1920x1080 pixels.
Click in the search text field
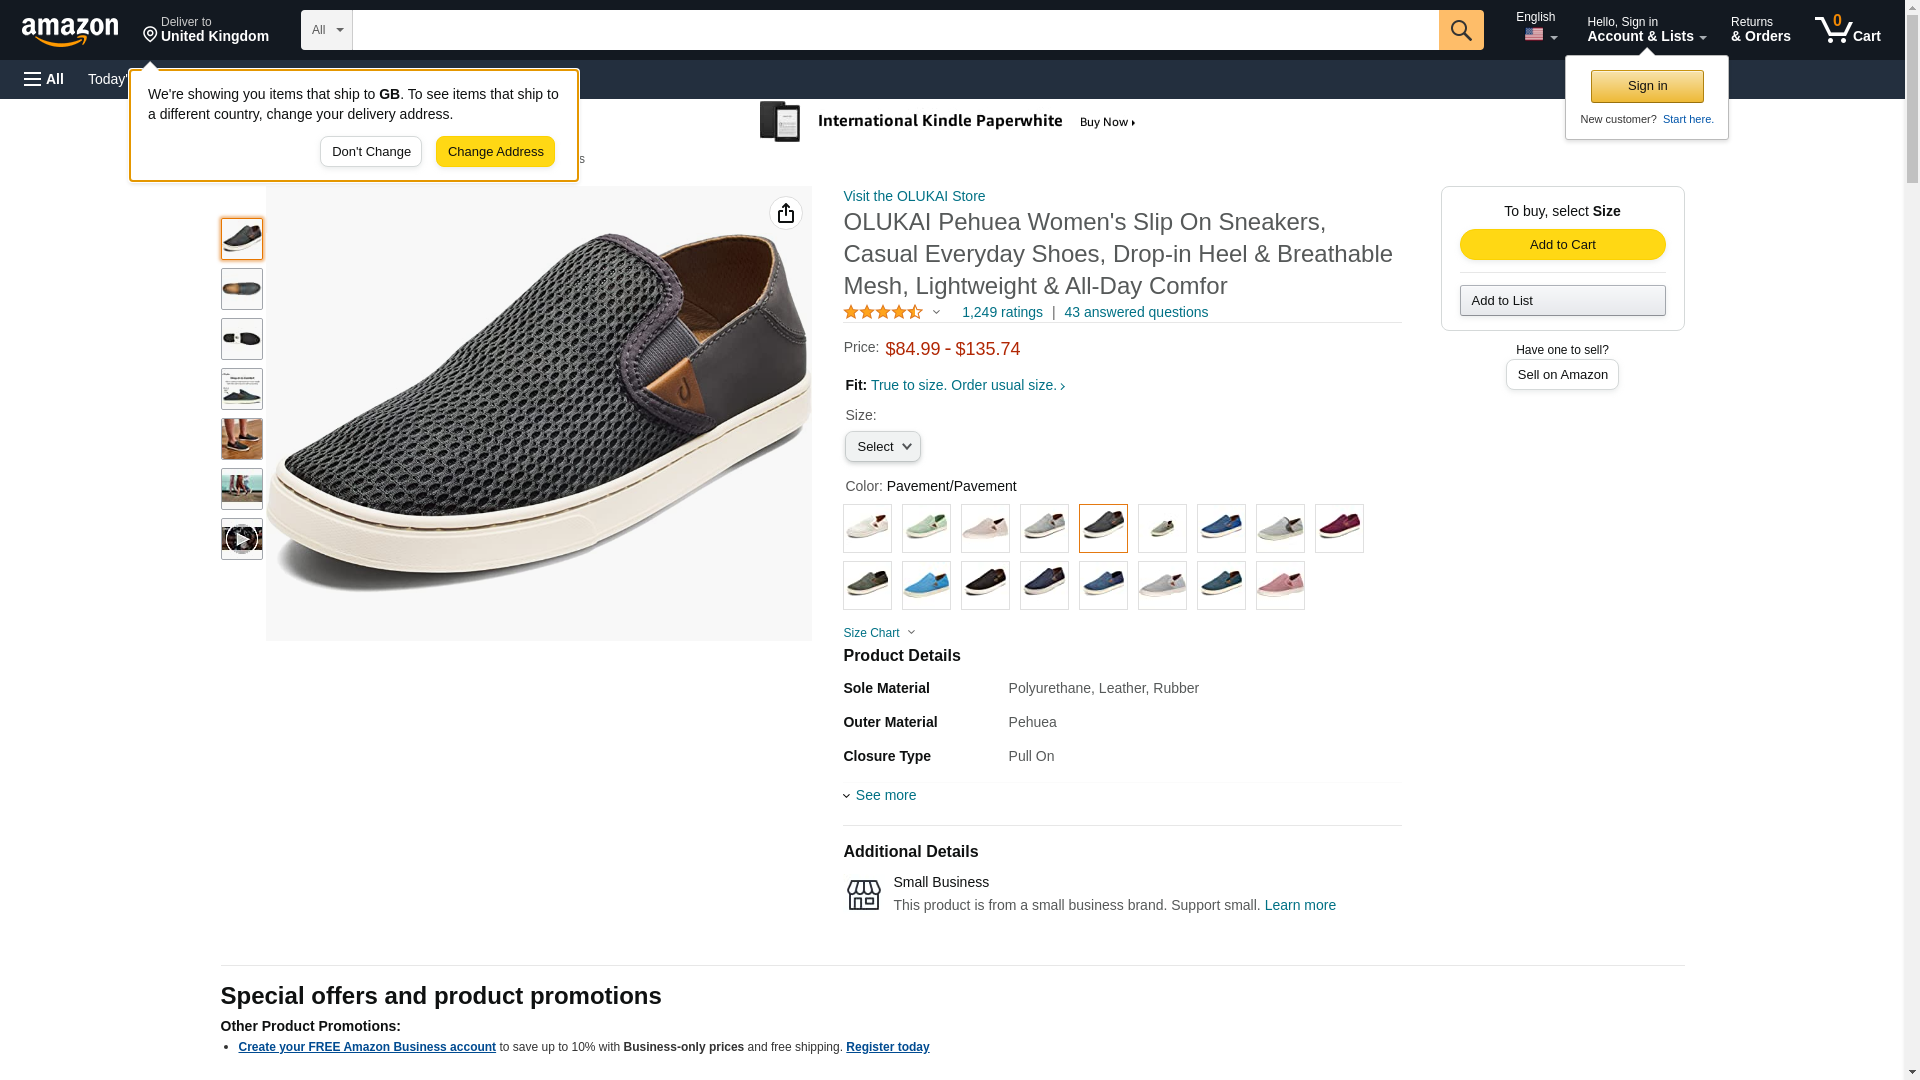[895, 30]
